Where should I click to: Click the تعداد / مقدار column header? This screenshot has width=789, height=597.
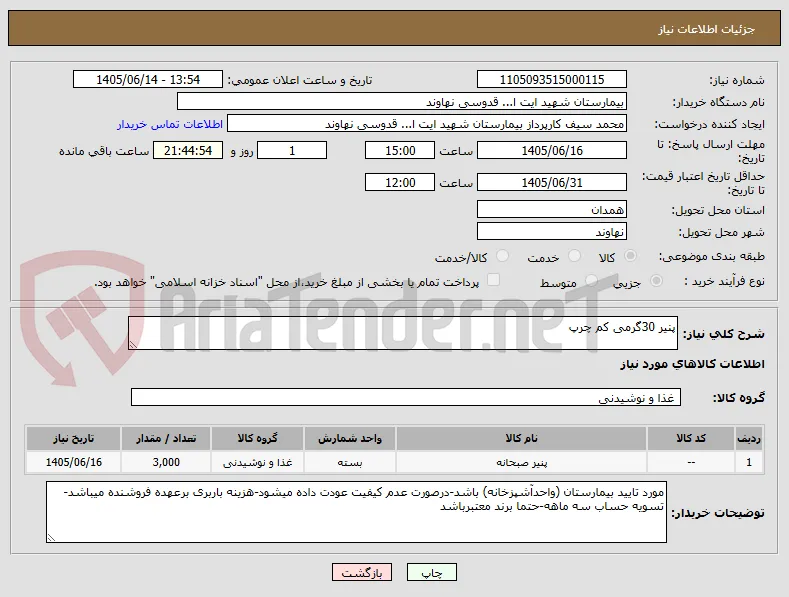(x=166, y=438)
